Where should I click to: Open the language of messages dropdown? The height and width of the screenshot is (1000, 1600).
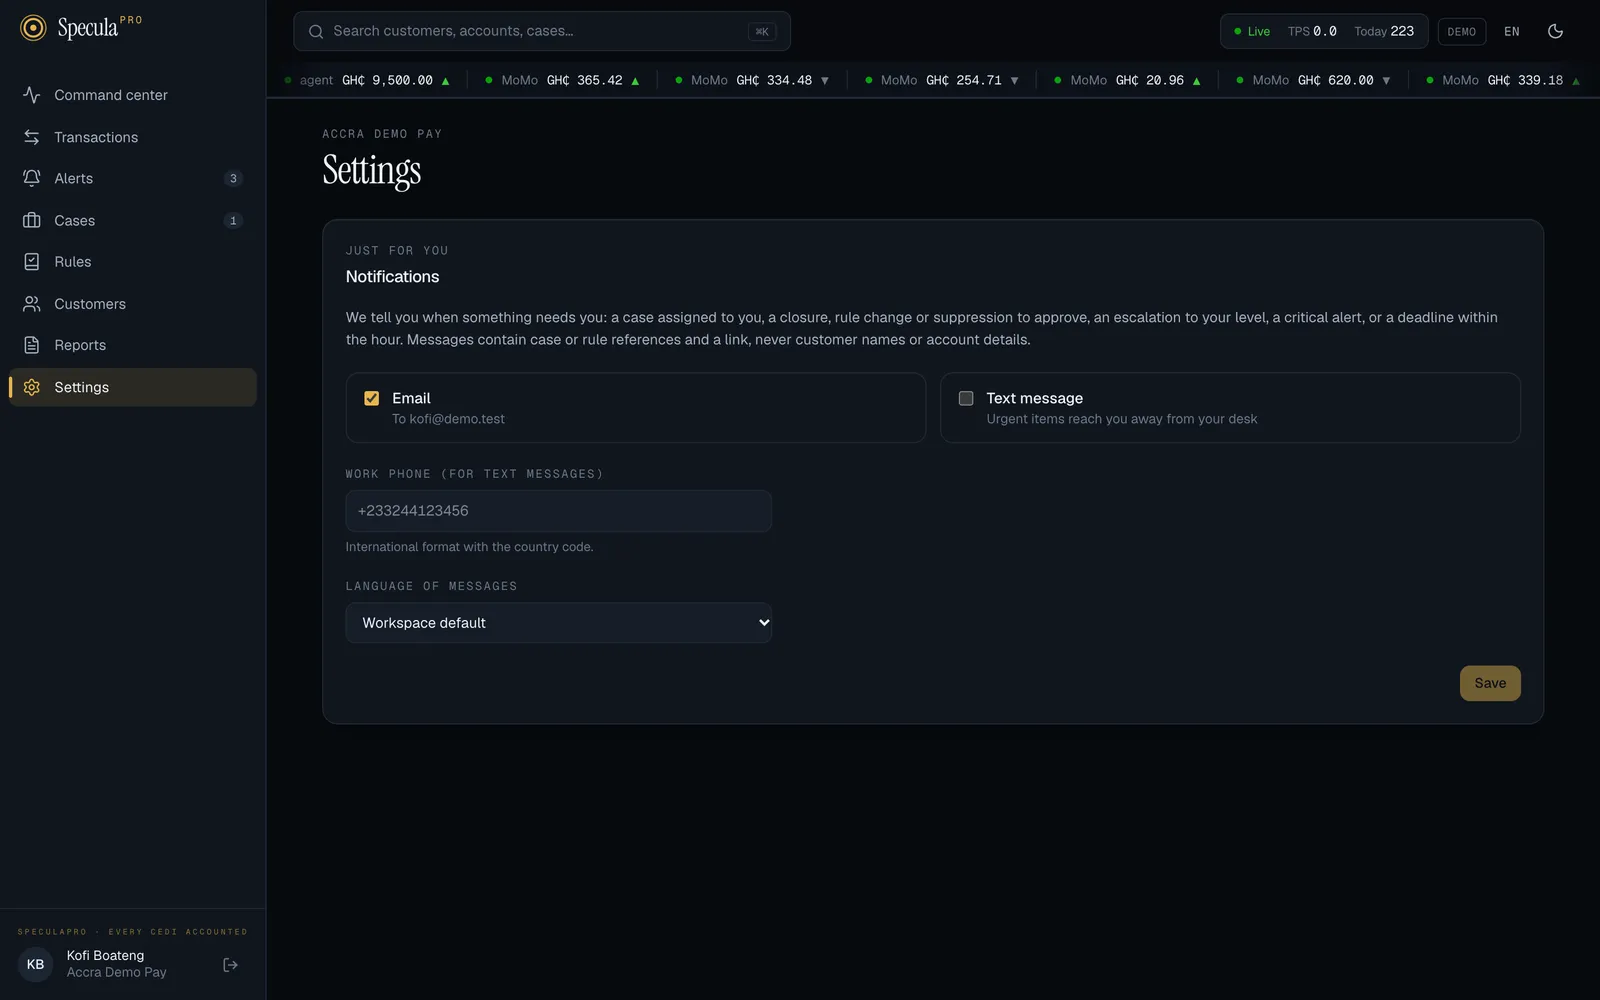(x=558, y=622)
